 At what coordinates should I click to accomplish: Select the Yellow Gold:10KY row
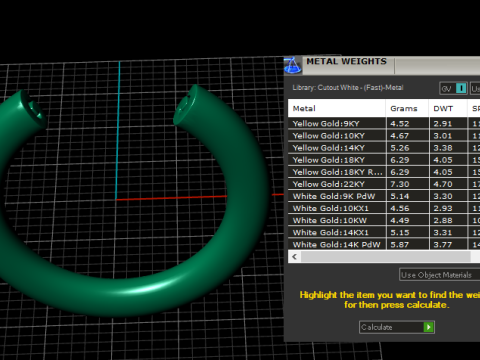click(384, 136)
